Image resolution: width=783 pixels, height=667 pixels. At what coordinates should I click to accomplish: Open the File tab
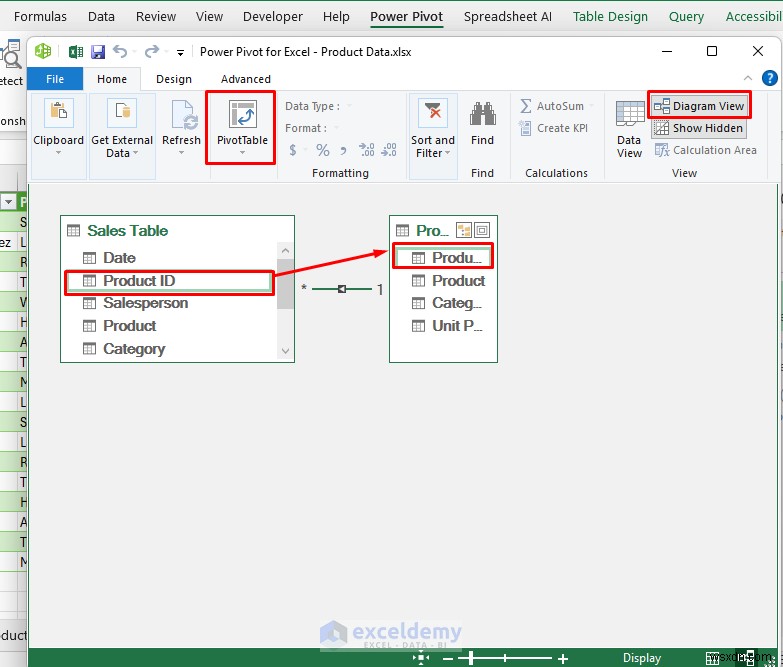pos(55,79)
